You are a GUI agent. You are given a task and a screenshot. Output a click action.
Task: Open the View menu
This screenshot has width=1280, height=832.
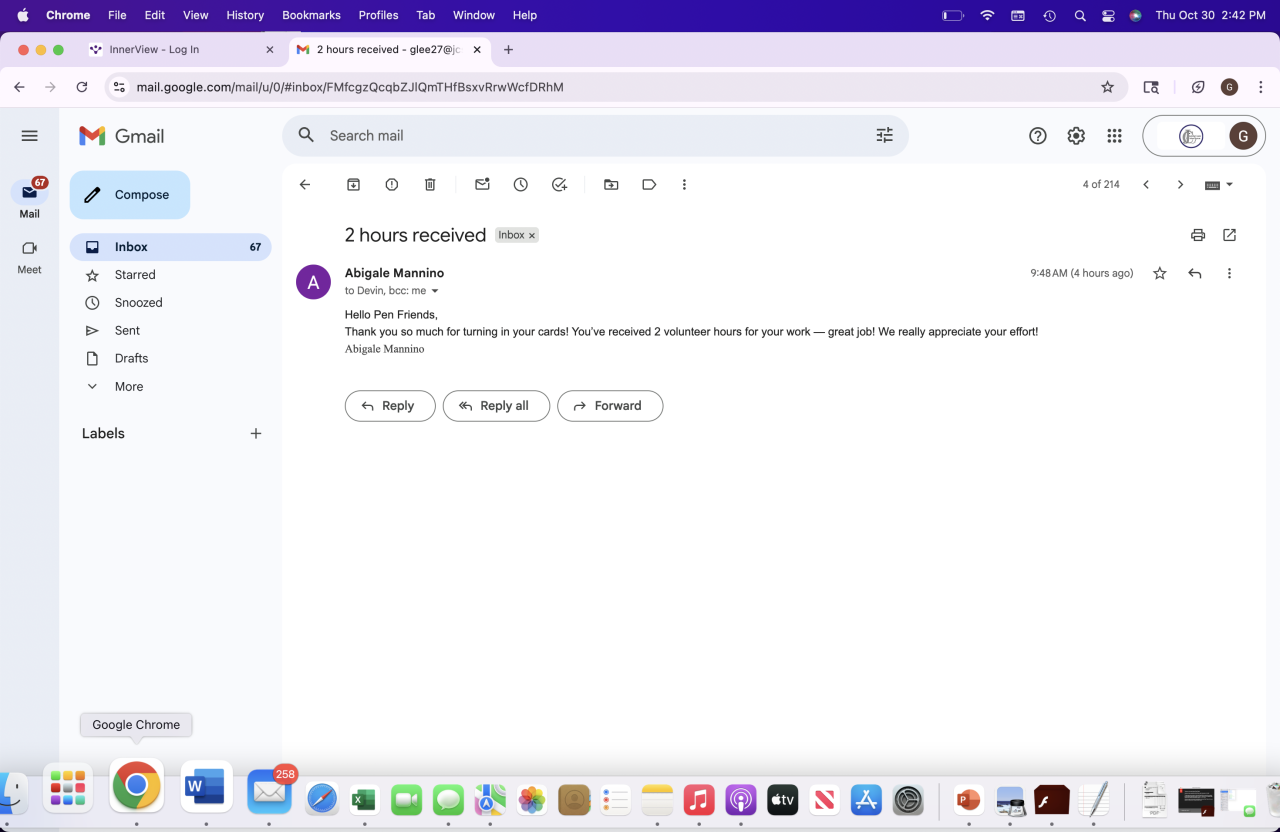(x=196, y=15)
